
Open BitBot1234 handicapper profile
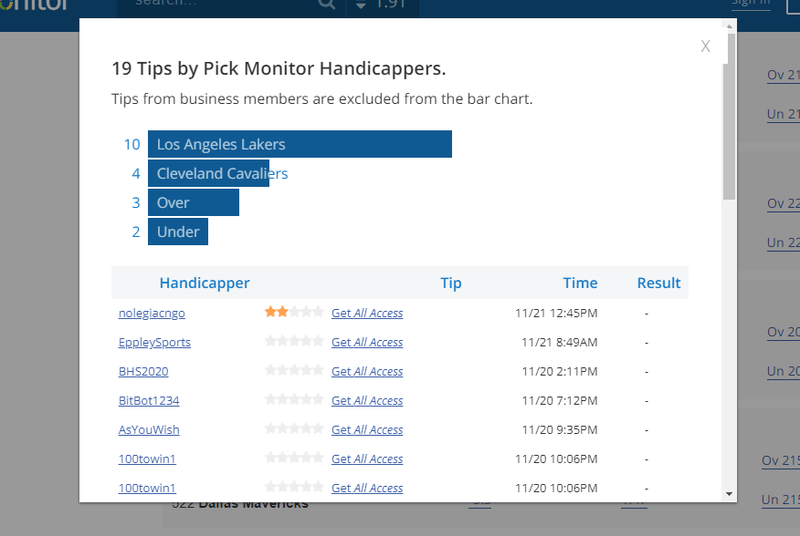point(149,400)
